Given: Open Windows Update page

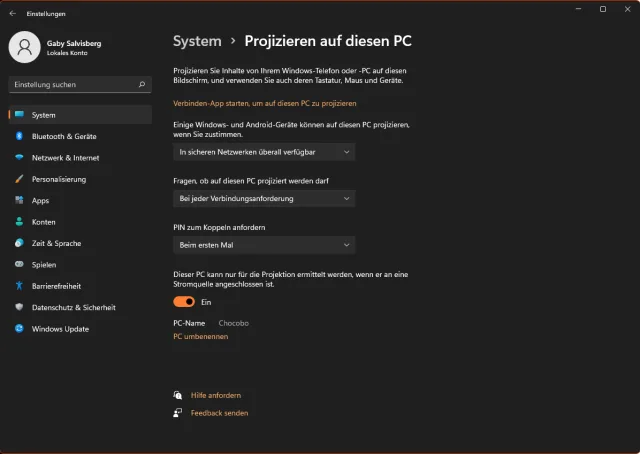Looking at the screenshot, I should 80,329.
